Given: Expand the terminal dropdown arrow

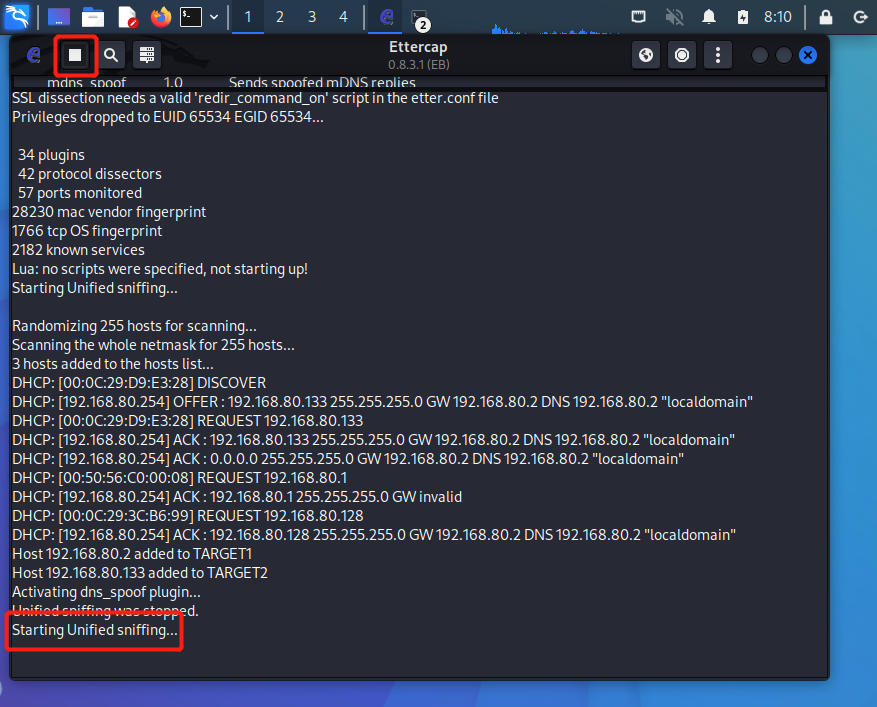Looking at the screenshot, I should tap(214, 17).
